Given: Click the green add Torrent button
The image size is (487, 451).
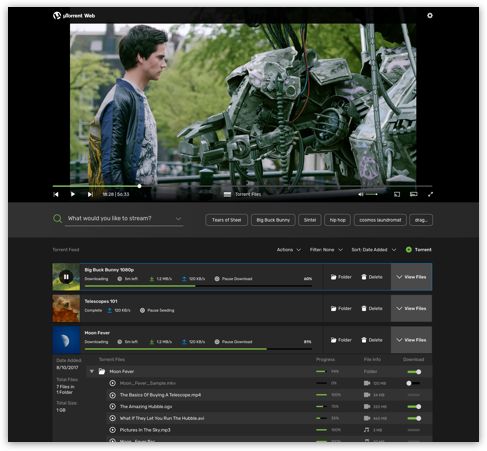Looking at the screenshot, I should click(418, 250).
